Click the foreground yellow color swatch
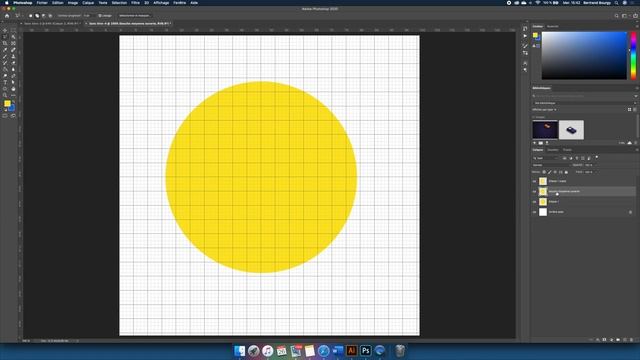The image size is (640, 360). (7, 104)
